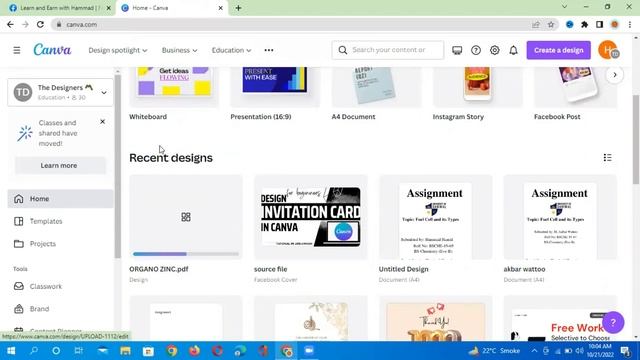Go to Home in sidebar
Viewport: 640px width, 360px height.
coord(60,199)
